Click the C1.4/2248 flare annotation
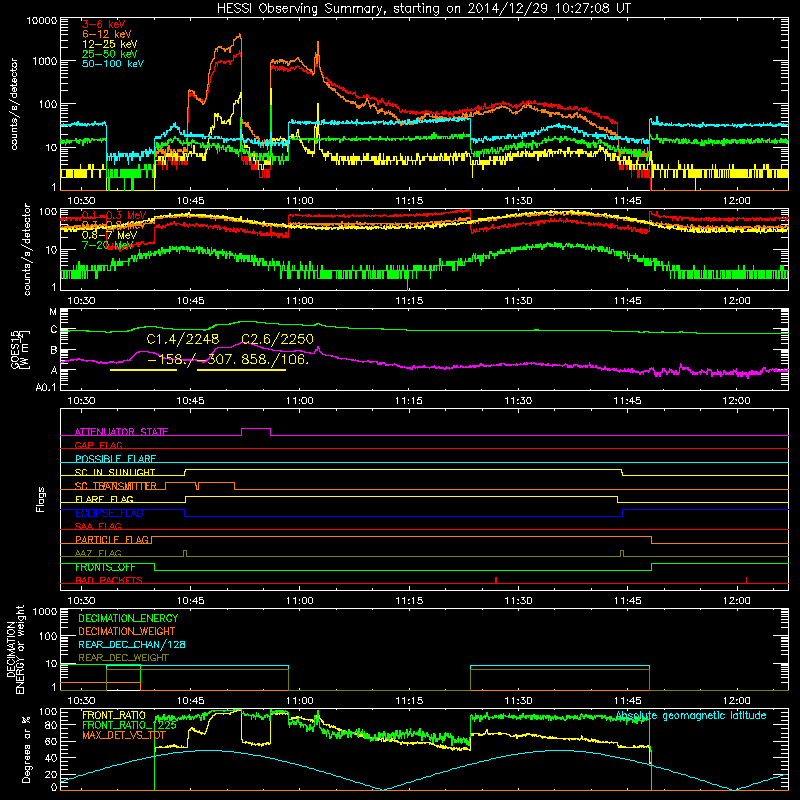The height and width of the screenshot is (800, 800). pos(183,339)
